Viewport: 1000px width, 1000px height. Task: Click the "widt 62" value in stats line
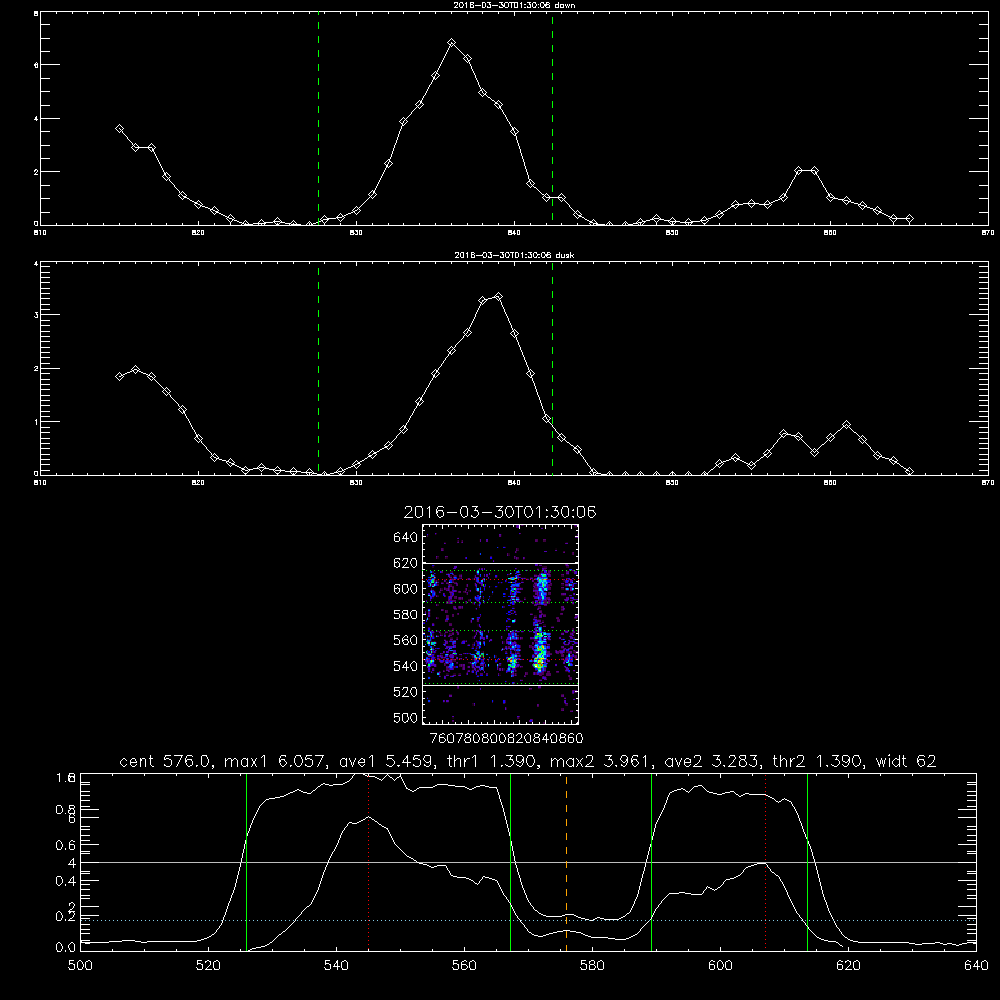pos(906,761)
